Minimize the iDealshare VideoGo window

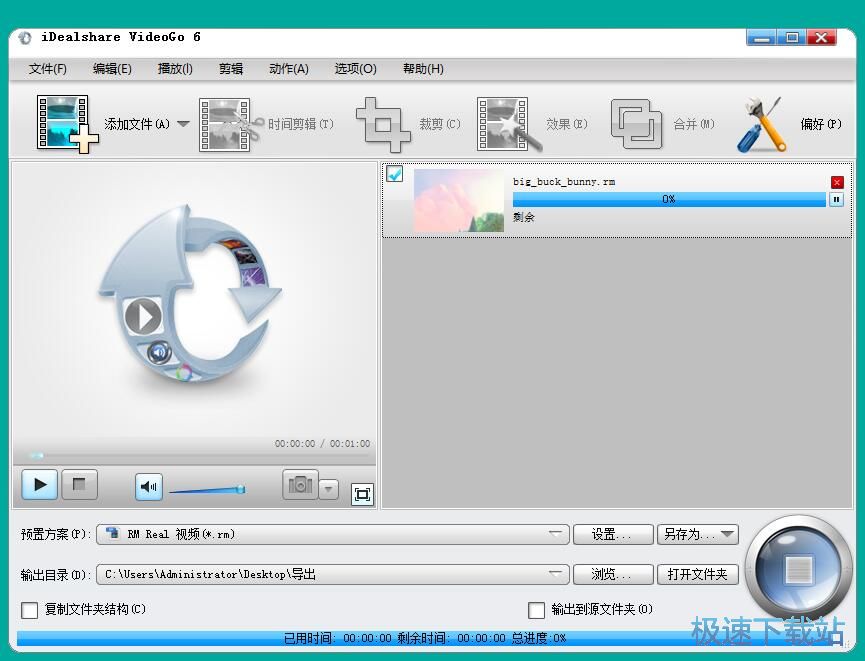coord(761,38)
